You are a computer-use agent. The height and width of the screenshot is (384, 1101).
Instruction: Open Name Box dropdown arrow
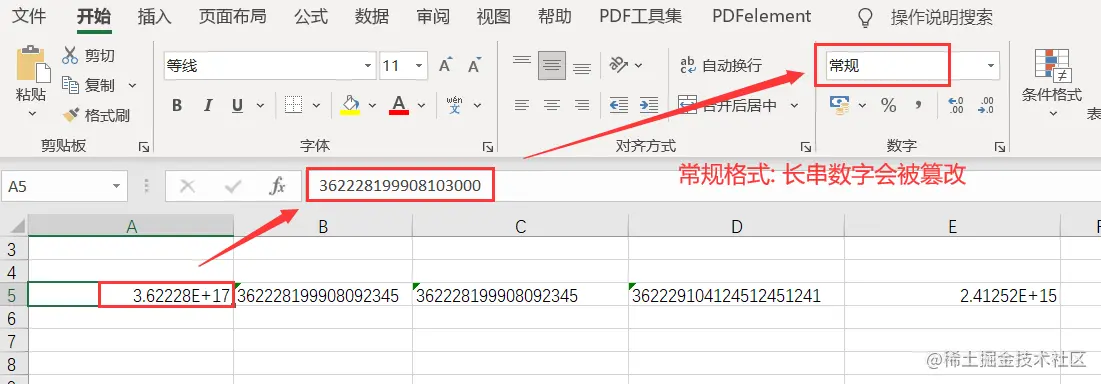pos(116,187)
